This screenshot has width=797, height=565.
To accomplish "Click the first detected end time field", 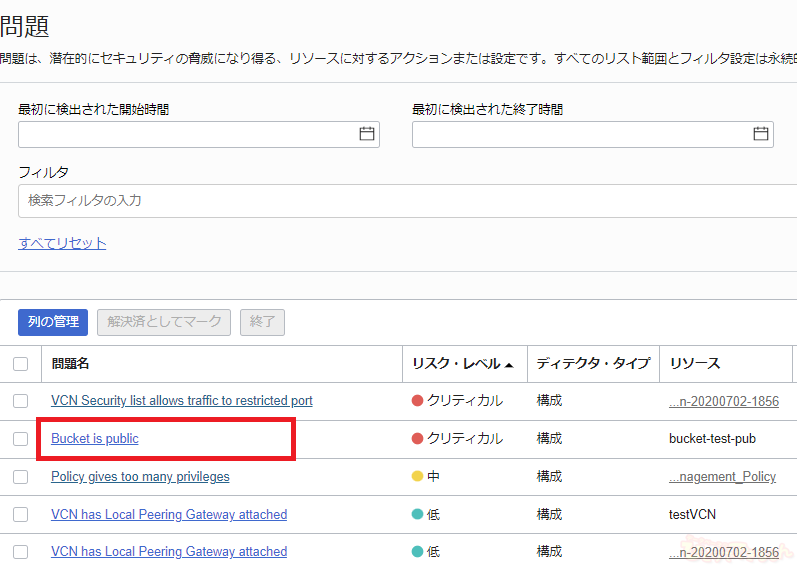I will point(580,134).
